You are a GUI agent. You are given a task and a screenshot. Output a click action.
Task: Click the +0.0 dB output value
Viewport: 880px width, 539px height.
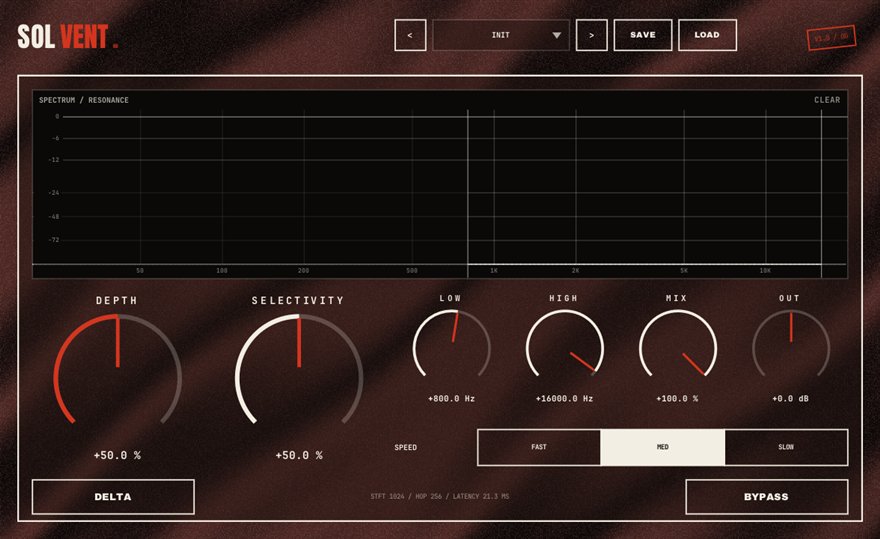tap(791, 399)
